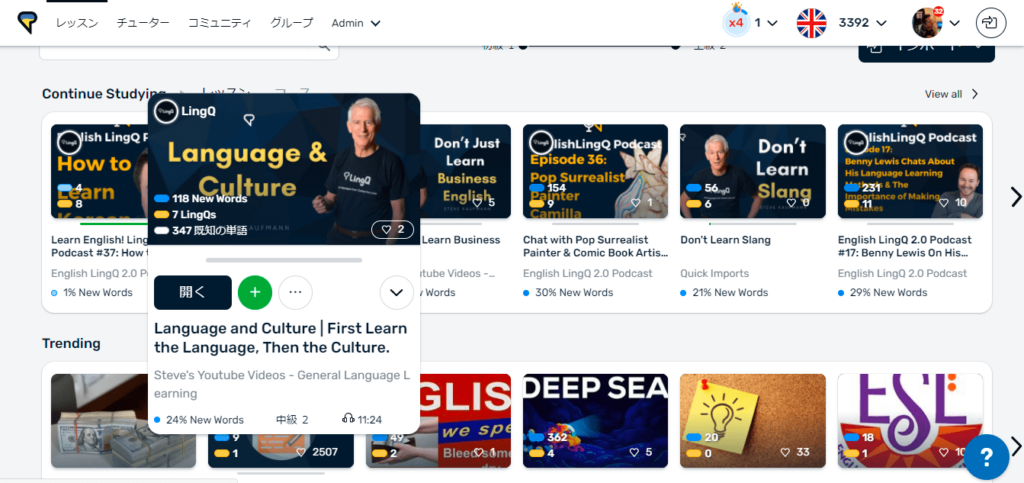Open the レッスン menu item
The width and height of the screenshot is (1024, 483).
(x=77, y=23)
